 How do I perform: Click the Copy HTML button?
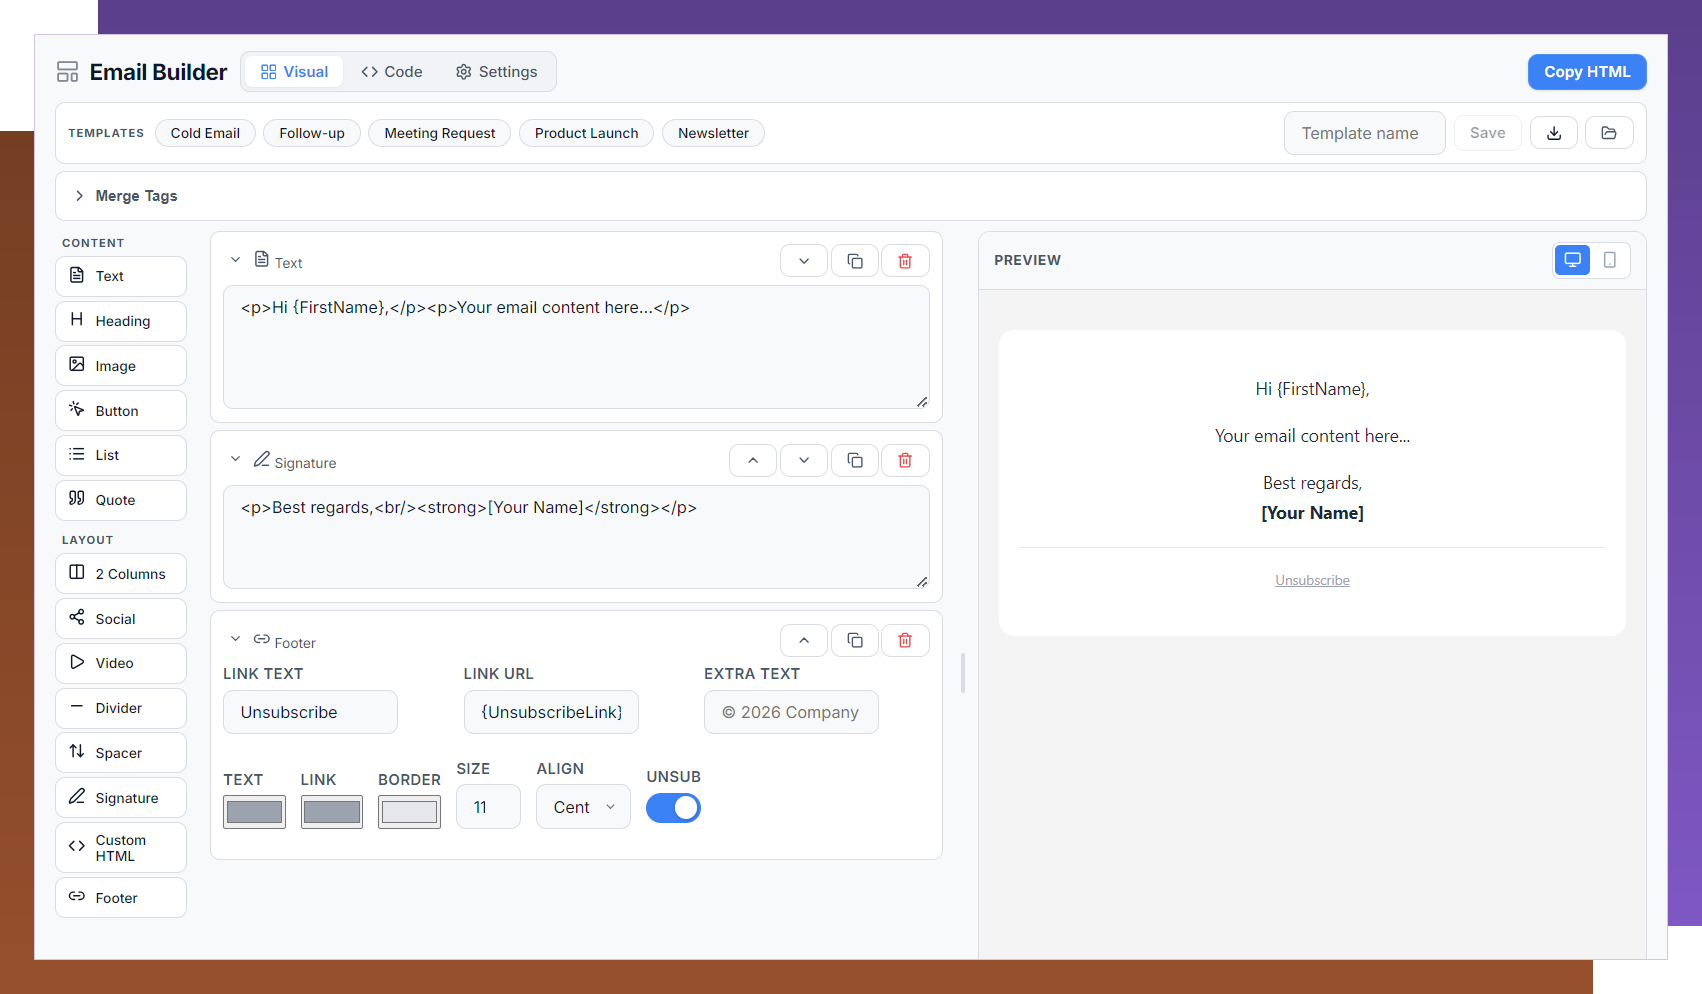click(x=1586, y=71)
